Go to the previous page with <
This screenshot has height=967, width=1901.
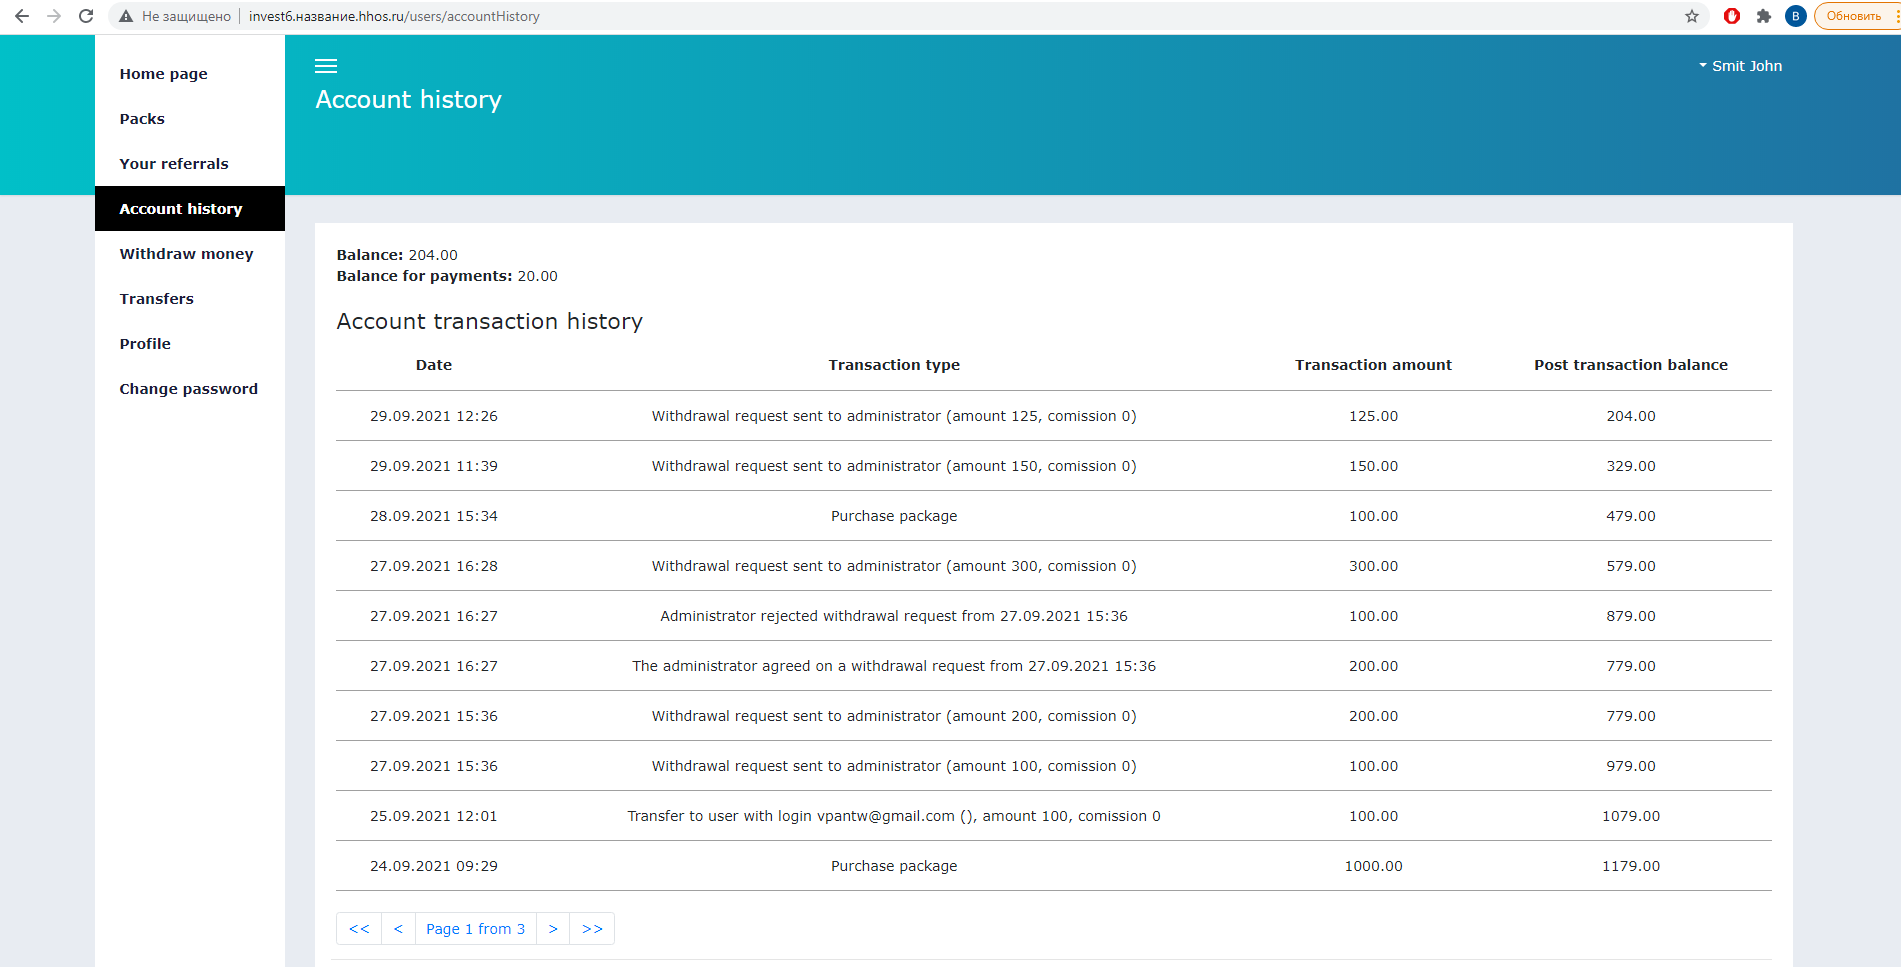(x=398, y=929)
